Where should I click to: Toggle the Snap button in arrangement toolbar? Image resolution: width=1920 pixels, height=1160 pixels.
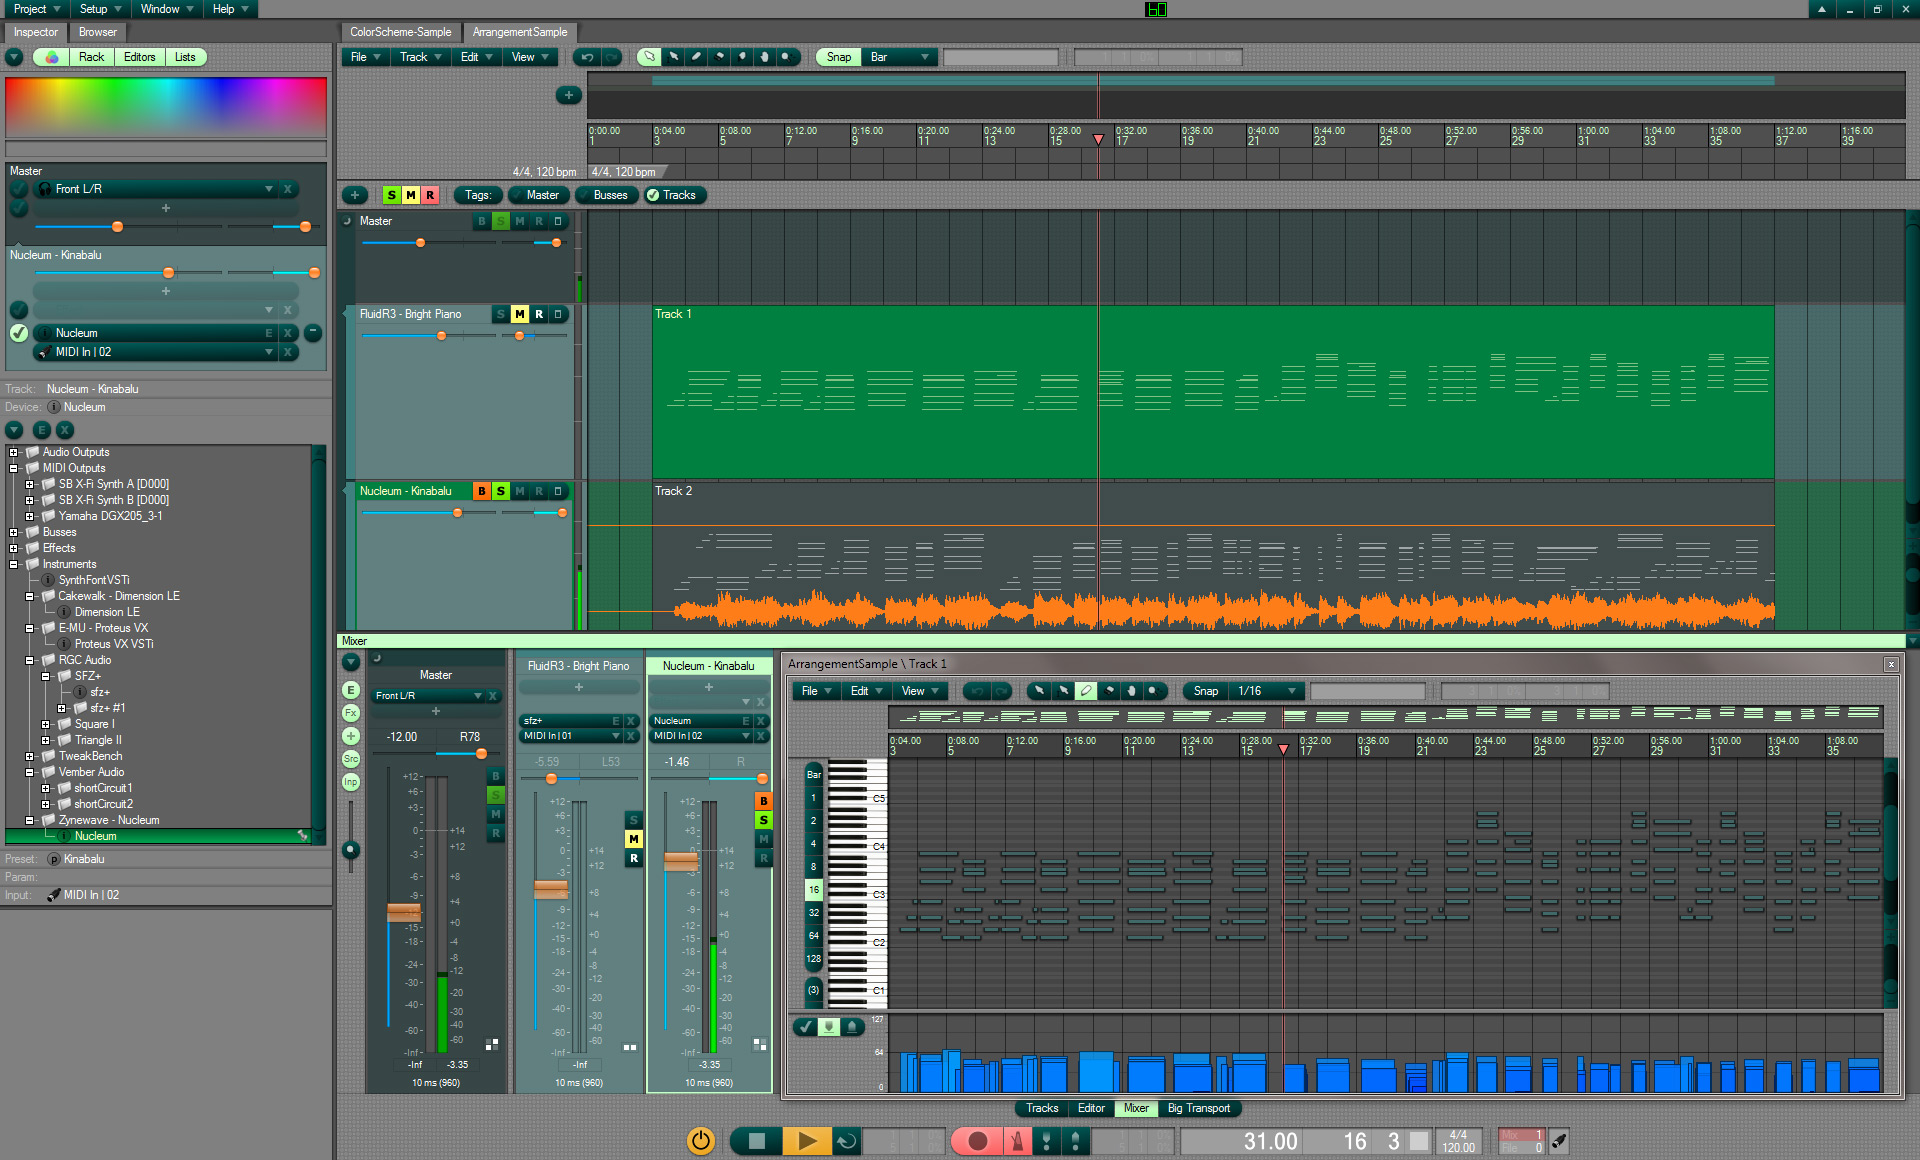[x=838, y=57]
